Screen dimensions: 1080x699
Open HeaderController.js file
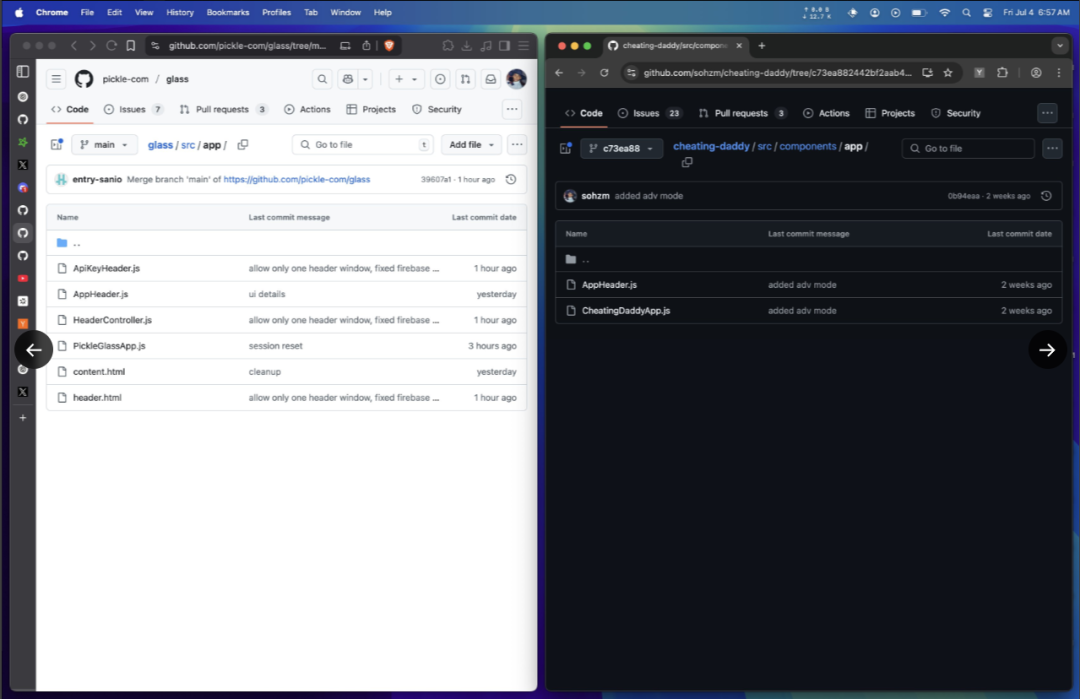112,320
